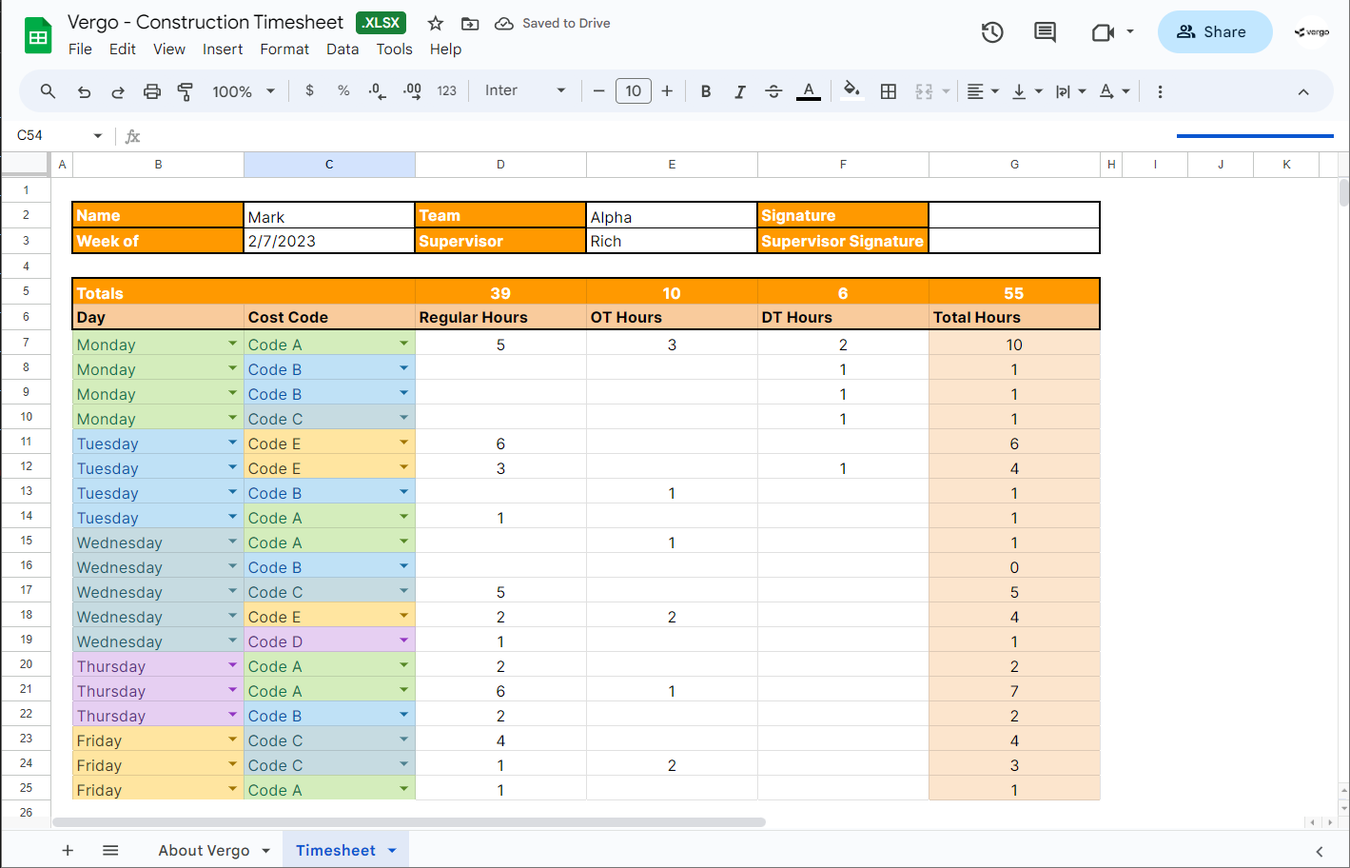Click the total hours cell showing 55
Screen dimensions: 1350x868
(1014, 293)
